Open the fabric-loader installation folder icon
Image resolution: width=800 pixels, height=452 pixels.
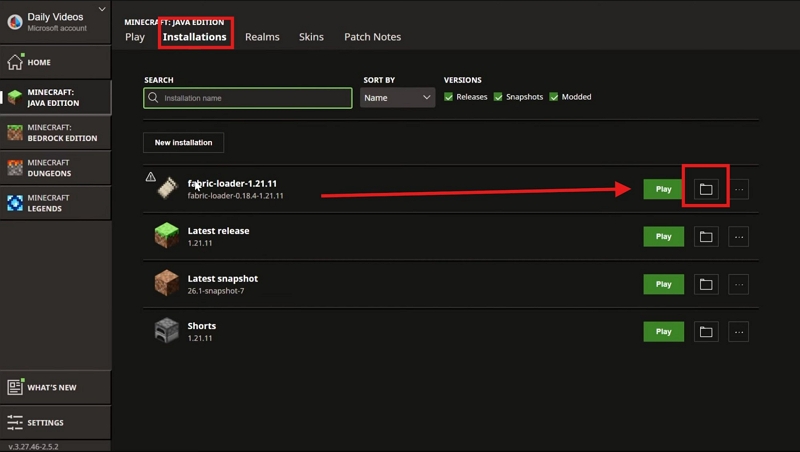coord(706,189)
